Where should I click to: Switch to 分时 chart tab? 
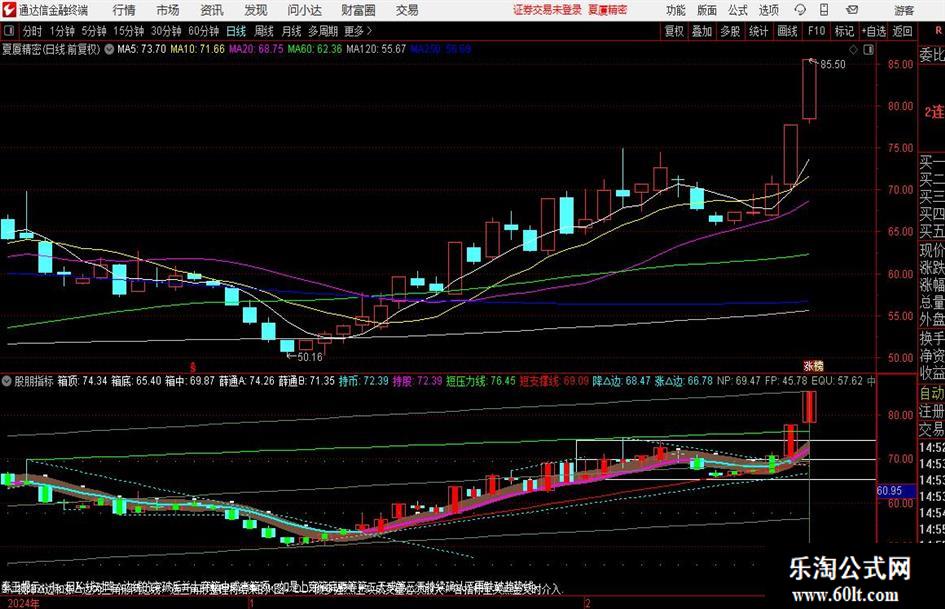point(33,31)
